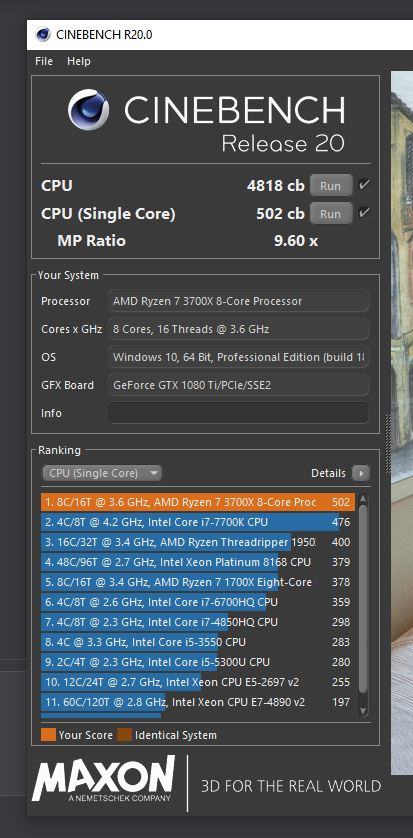This screenshot has width=413, height=838.
Task: Click the Cores x GHz field value
Action: (238, 329)
